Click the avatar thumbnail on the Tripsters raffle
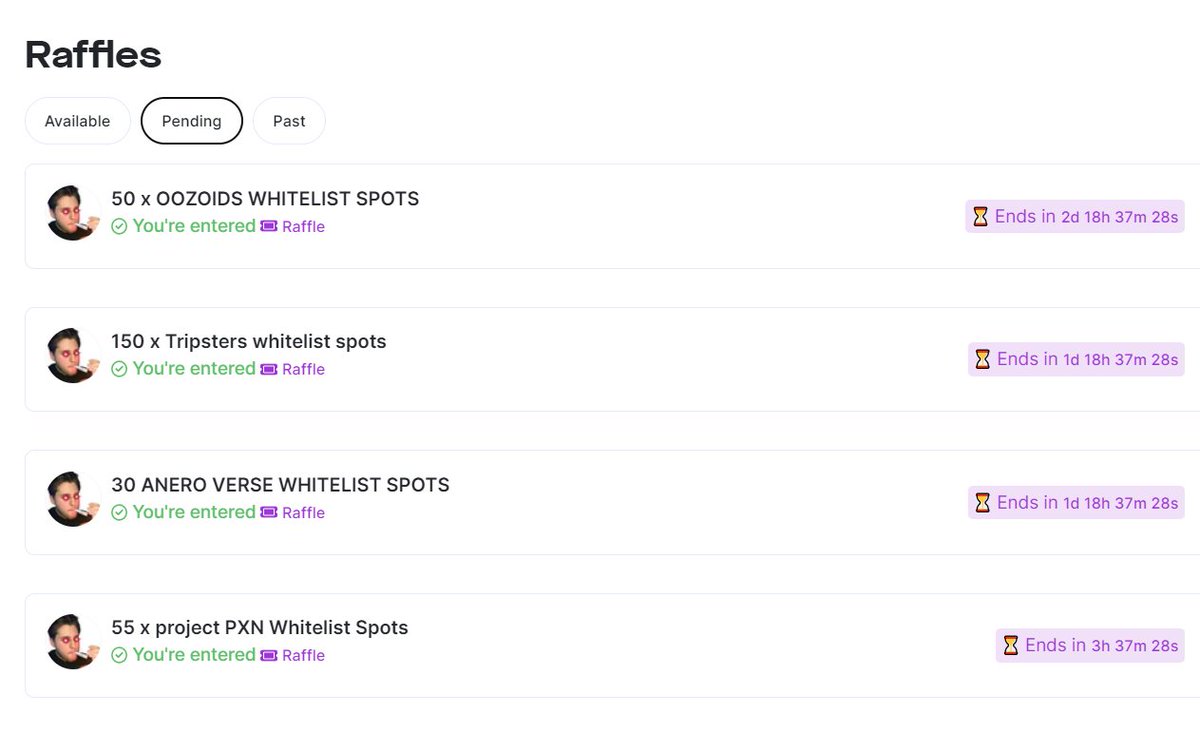The height and width of the screenshot is (733, 1200). pyautogui.click(x=74, y=356)
